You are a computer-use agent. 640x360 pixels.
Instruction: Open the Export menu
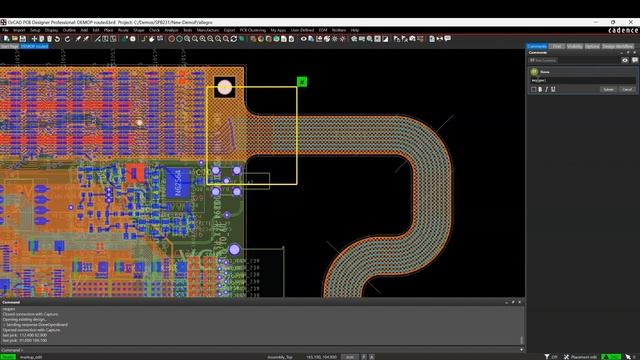point(229,30)
